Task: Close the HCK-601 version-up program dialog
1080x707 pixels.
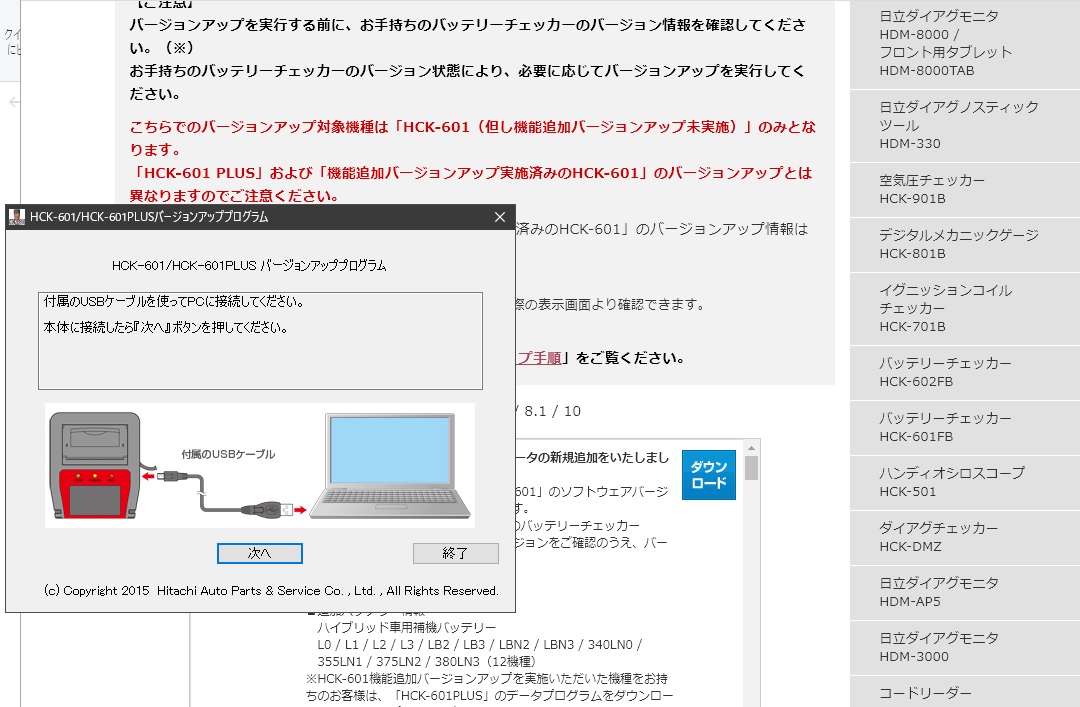Action: pyautogui.click(x=500, y=217)
